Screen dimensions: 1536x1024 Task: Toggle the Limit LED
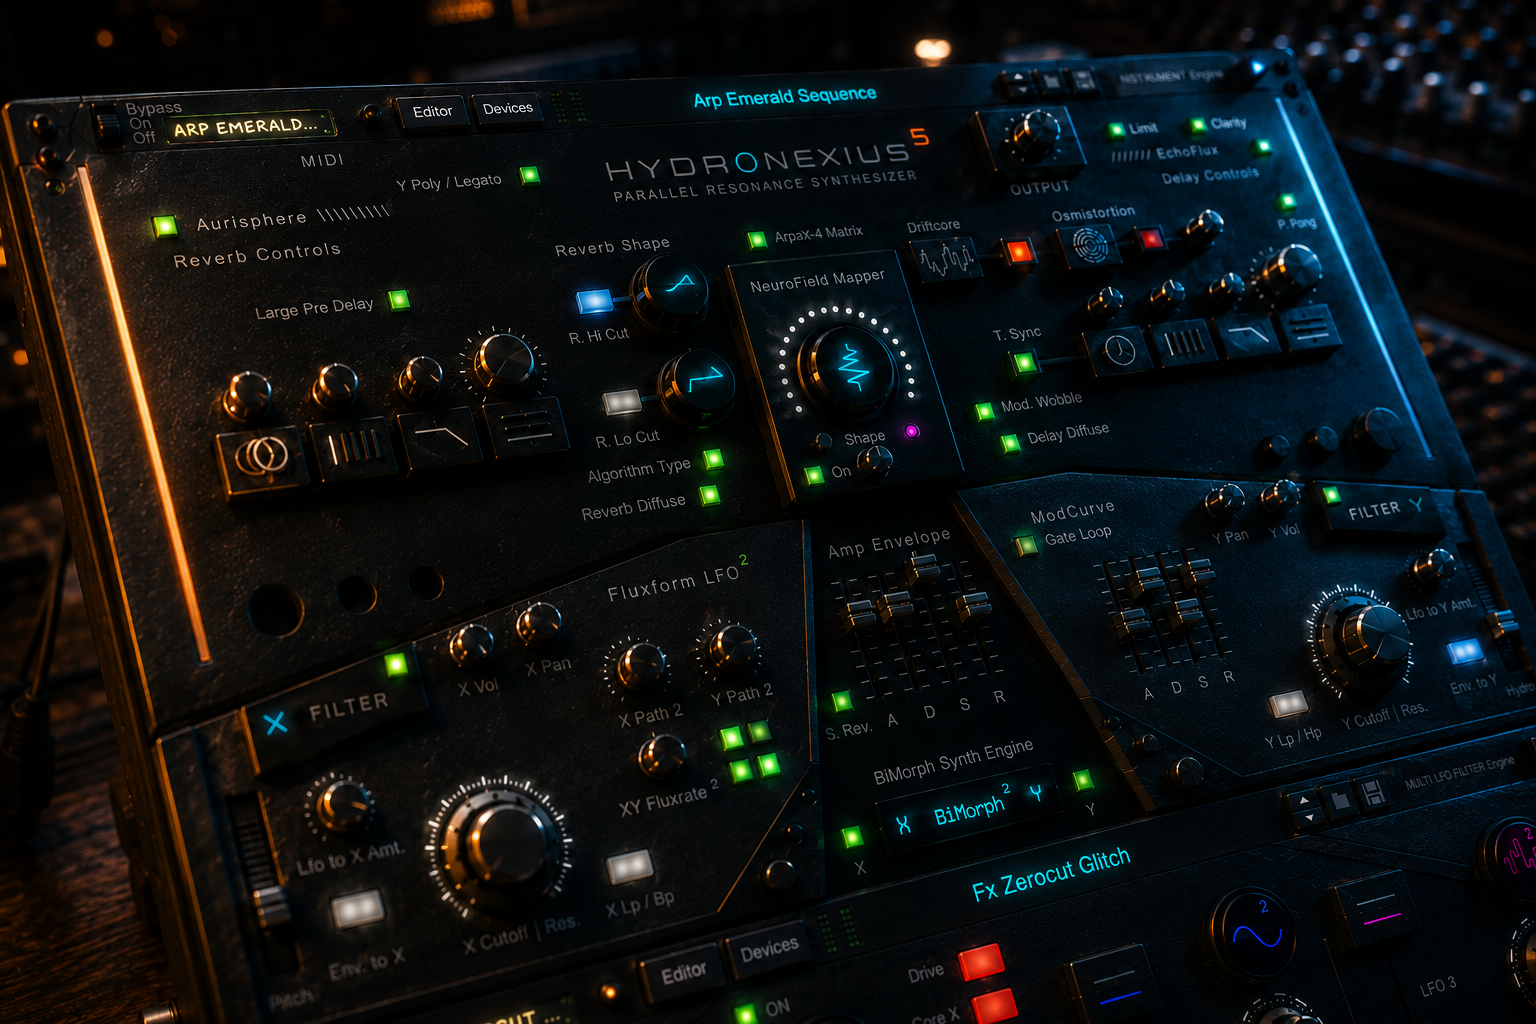[1116, 130]
